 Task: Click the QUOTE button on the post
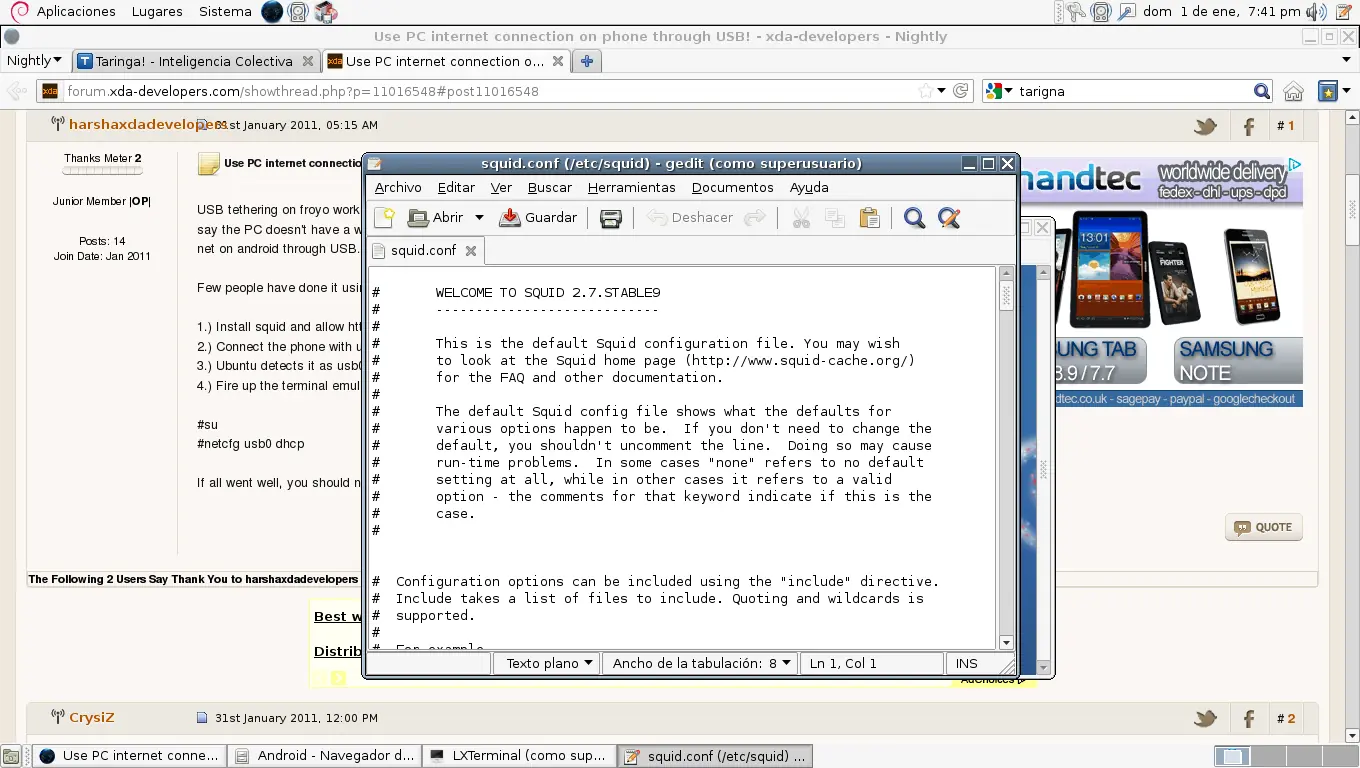1264,527
